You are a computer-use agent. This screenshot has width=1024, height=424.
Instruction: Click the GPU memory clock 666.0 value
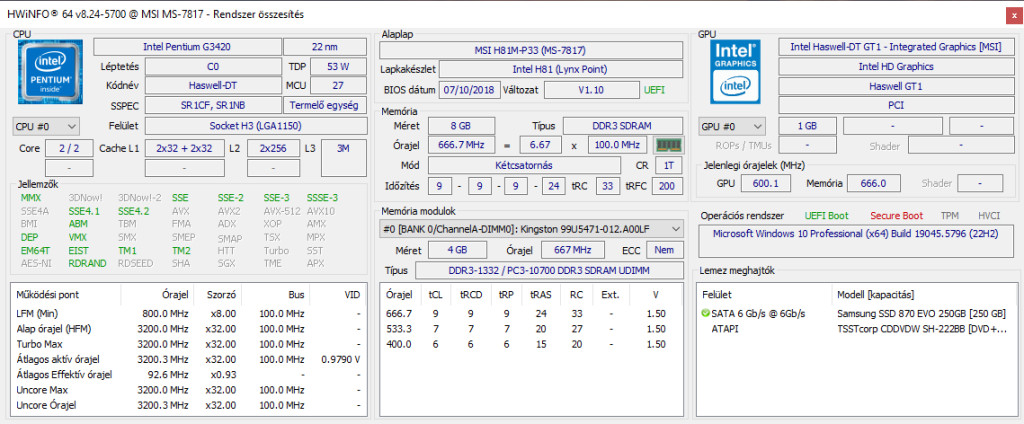click(x=872, y=184)
